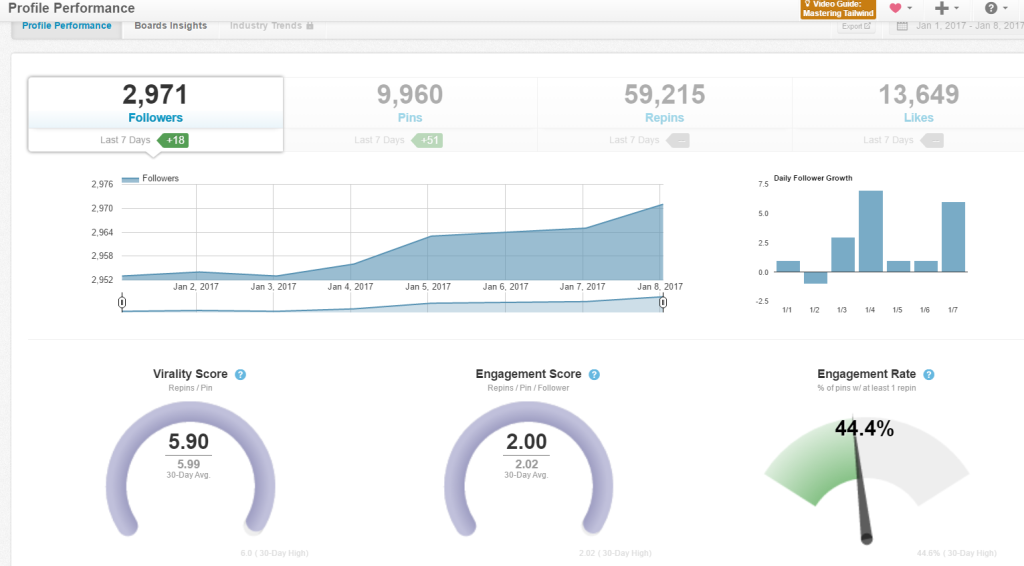Expand the plus menu dropdown arrow
Image resolution: width=1024 pixels, height=566 pixels.
click(x=957, y=8)
